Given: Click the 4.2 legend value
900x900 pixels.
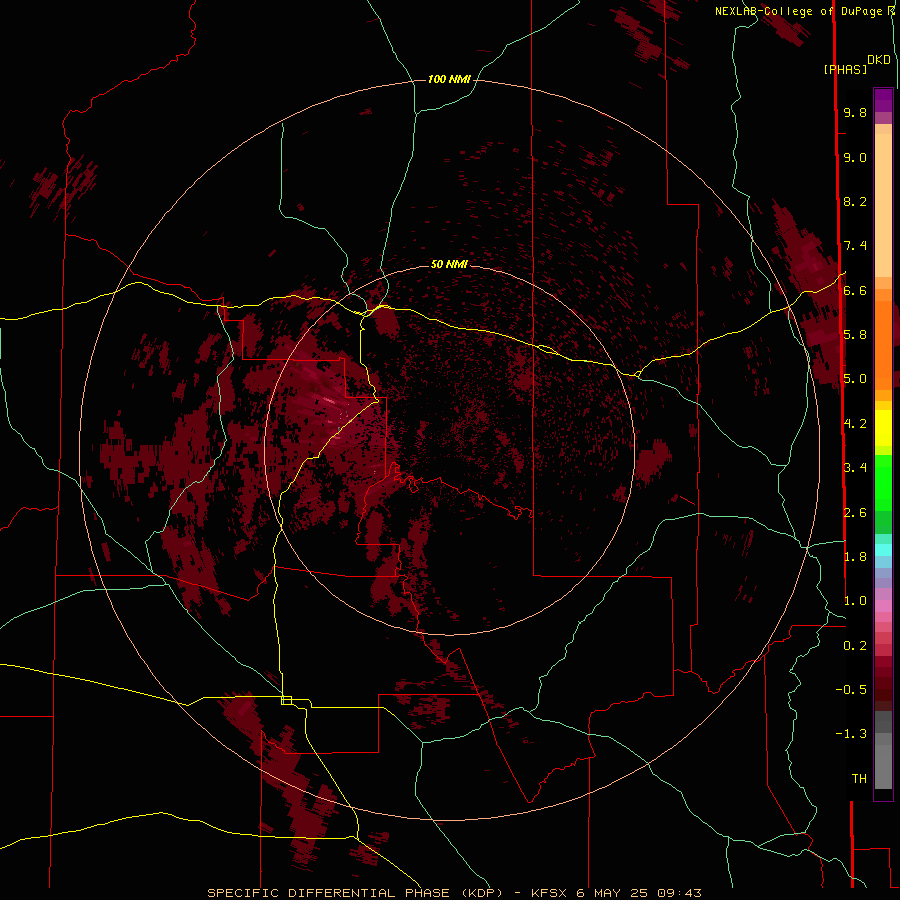Looking at the screenshot, I should point(855,424).
